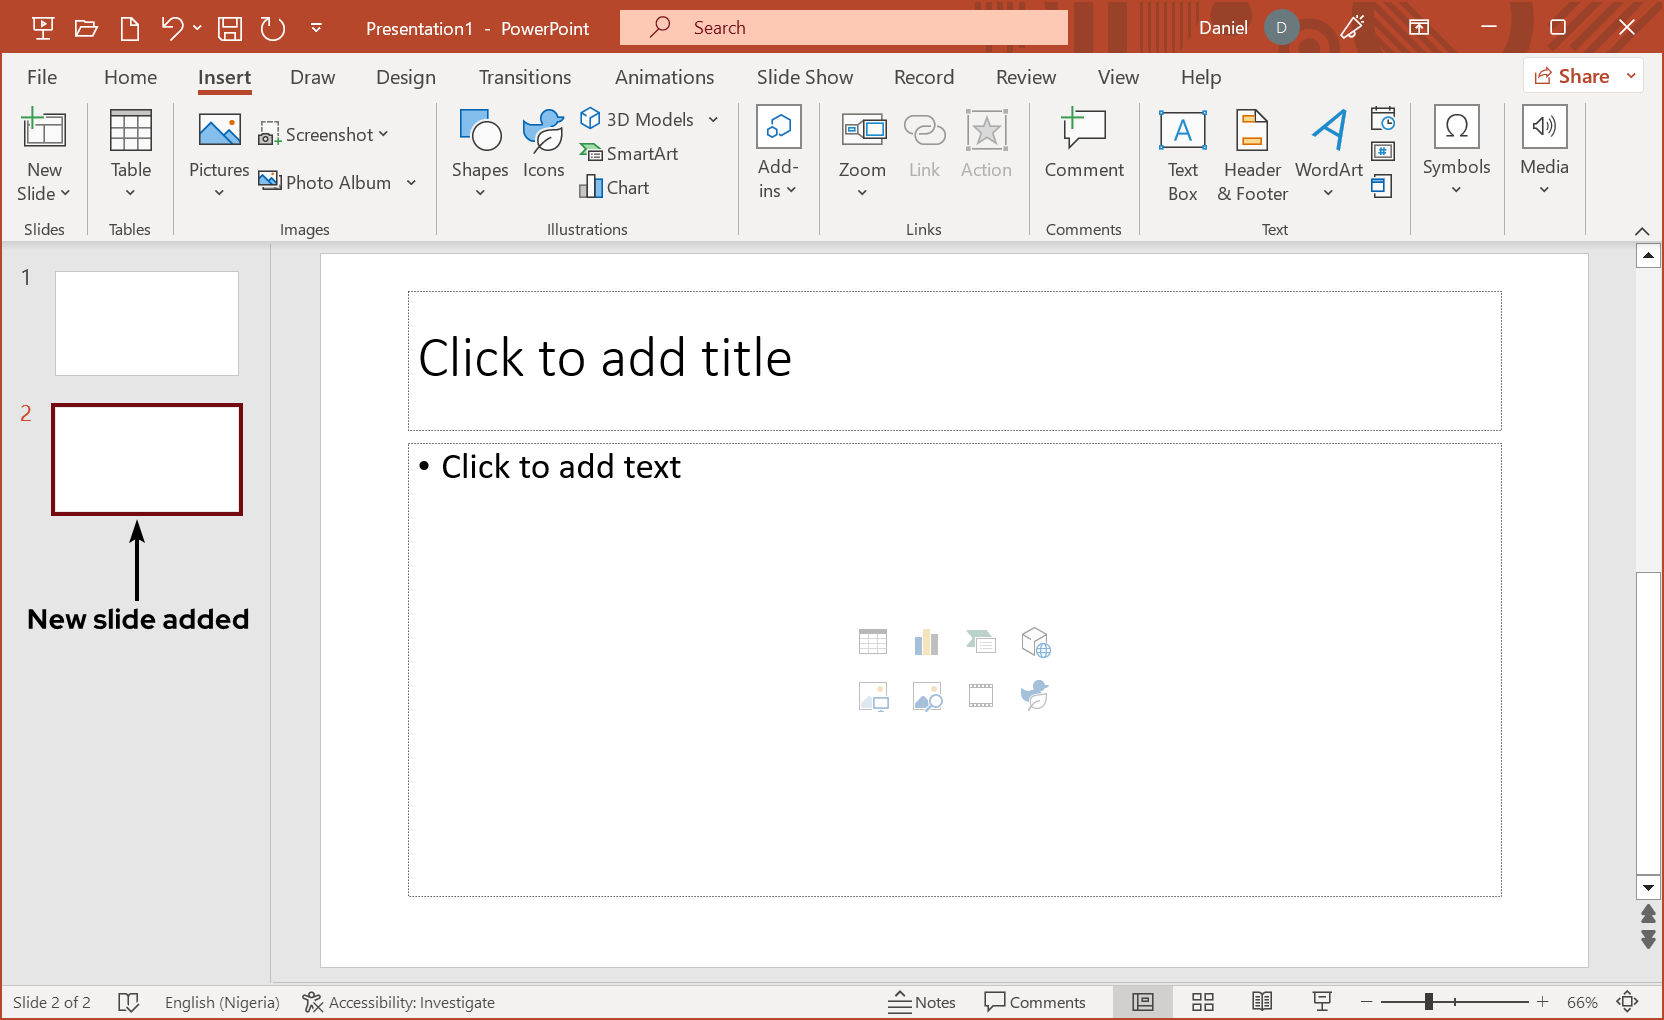Insert a Chart from the Illustrations group
Screen dimensions: 1664x1020
click(x=616, y=187)
